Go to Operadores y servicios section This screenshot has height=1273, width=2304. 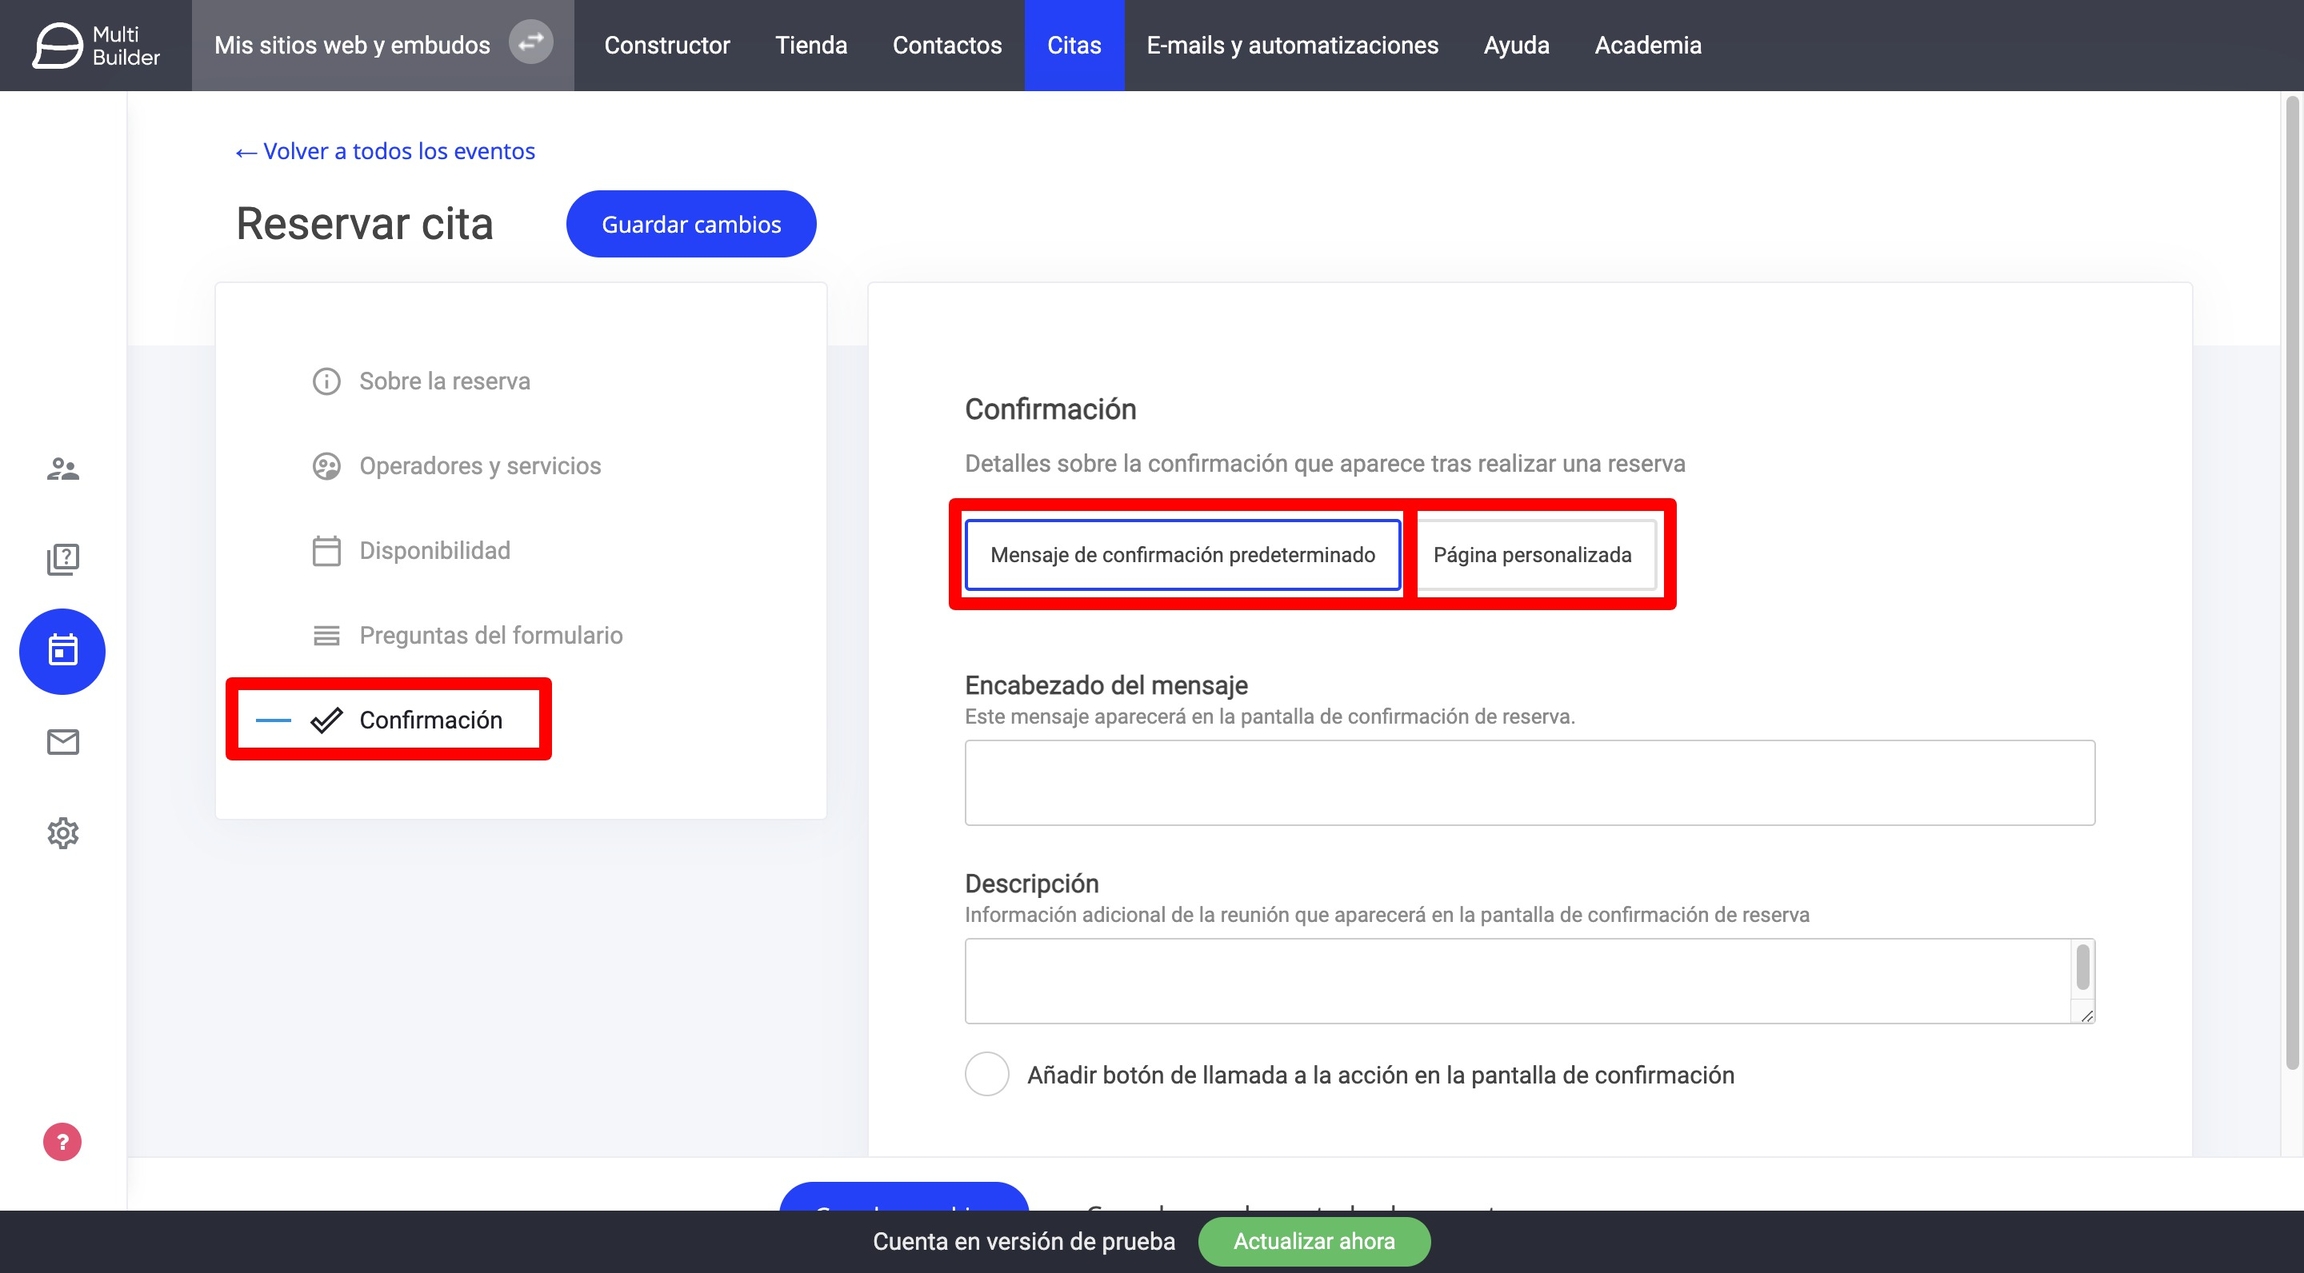(x=480, y=466)
